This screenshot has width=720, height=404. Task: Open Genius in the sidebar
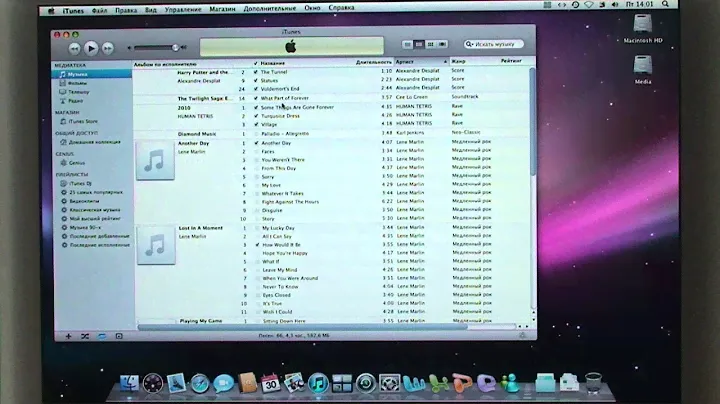pyautogui.click(x=77, y=162)
